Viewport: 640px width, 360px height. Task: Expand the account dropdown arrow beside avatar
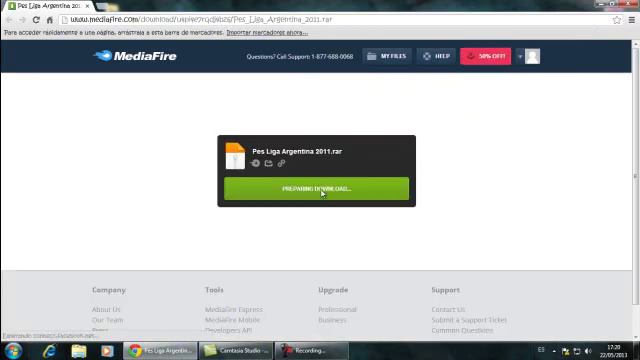pos(520,57)
